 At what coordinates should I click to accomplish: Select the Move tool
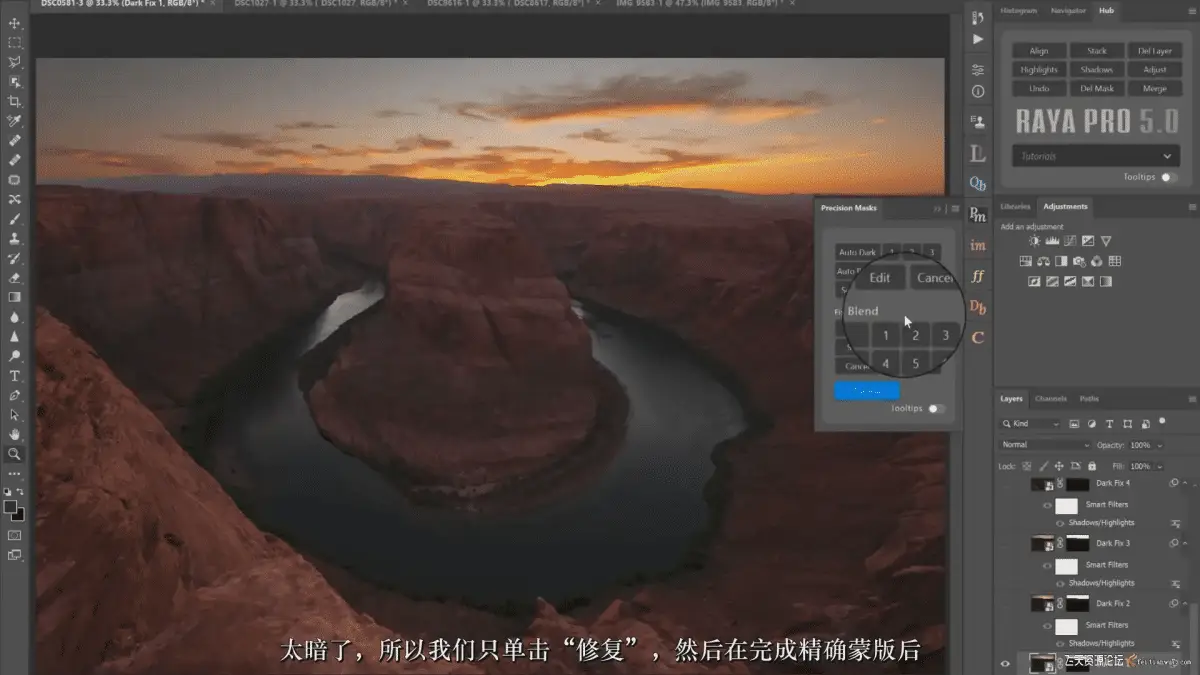click(x=15, y=23)
